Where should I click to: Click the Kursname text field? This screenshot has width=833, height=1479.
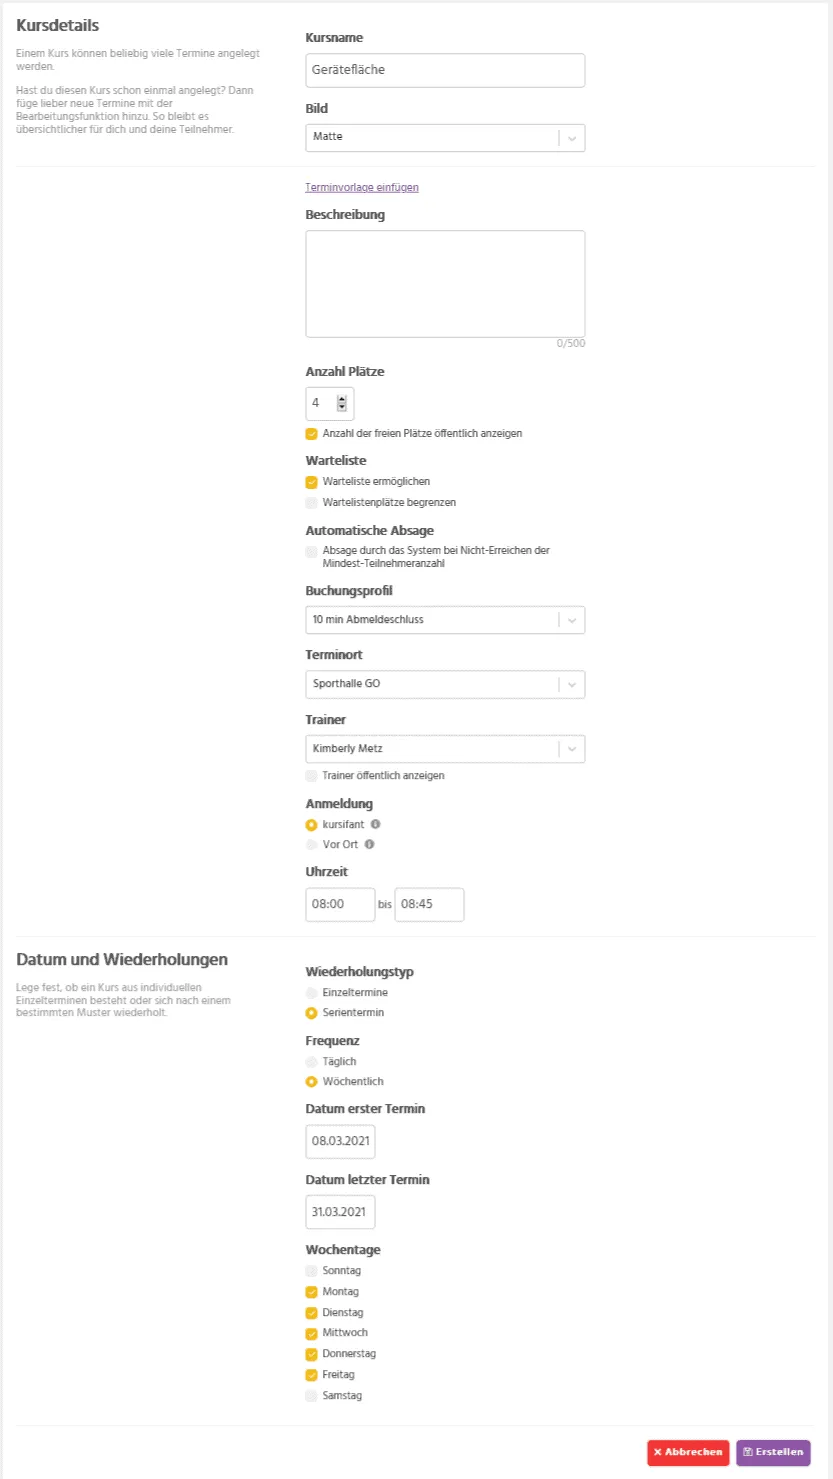(445, 70)
